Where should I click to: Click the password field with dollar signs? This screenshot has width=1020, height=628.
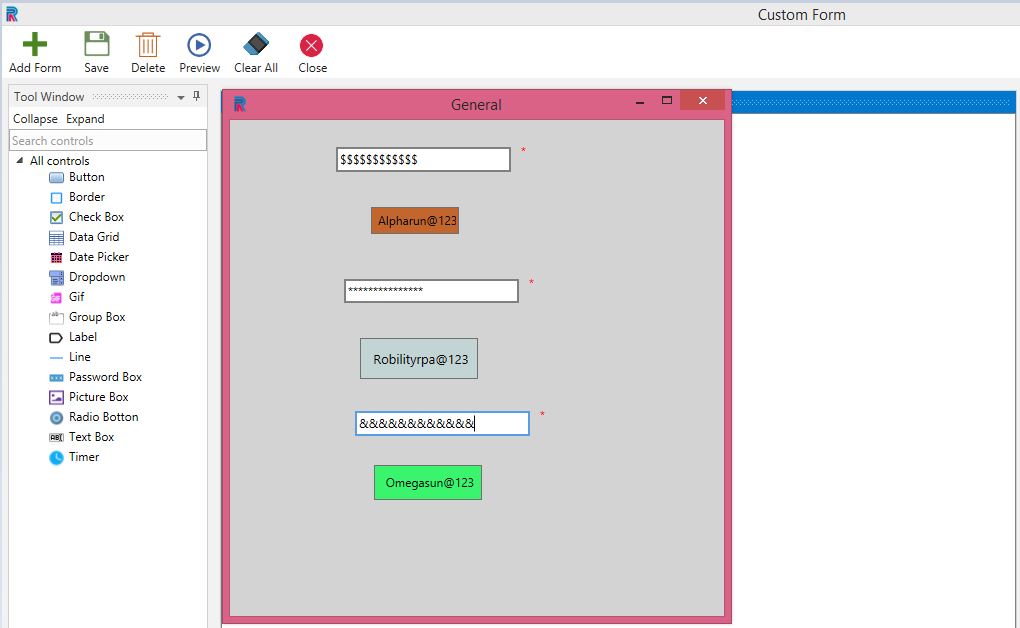tap(423, 160)
